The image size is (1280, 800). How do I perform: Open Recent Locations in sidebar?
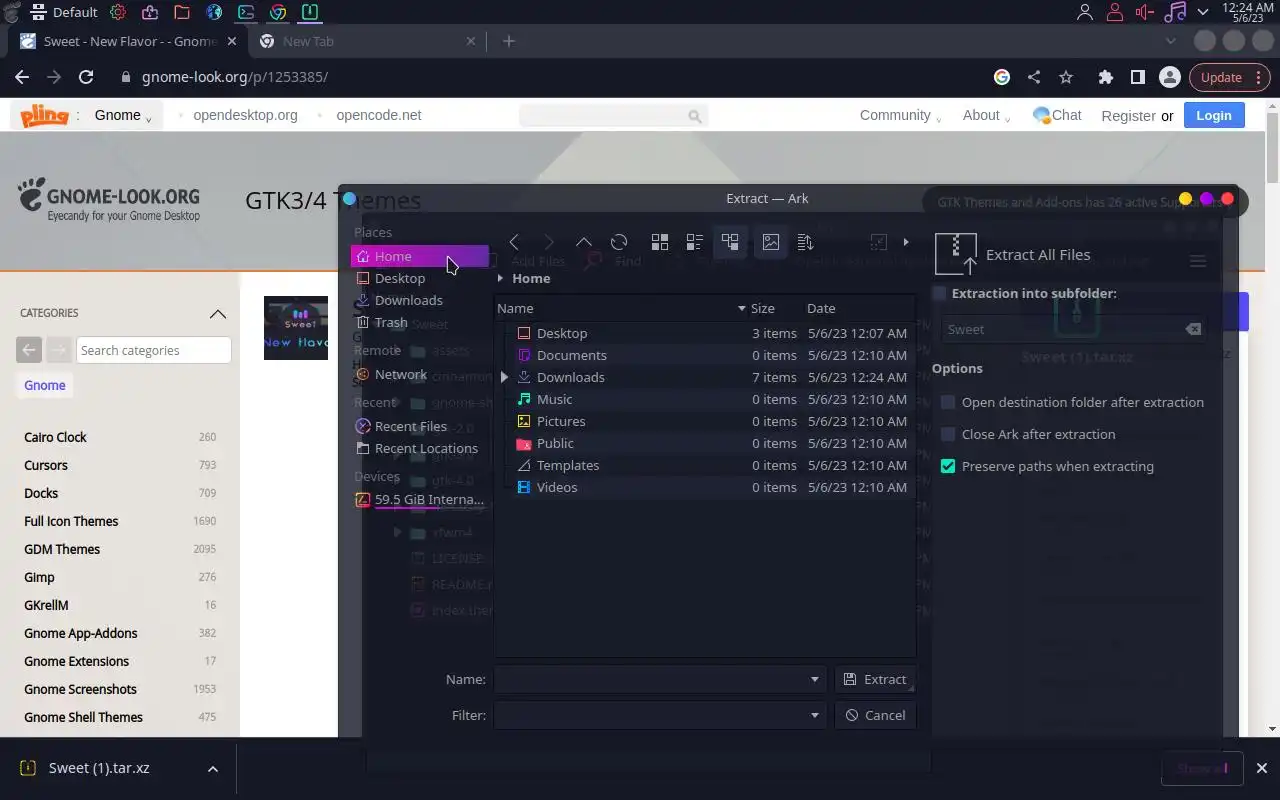[x=420, y=448]
